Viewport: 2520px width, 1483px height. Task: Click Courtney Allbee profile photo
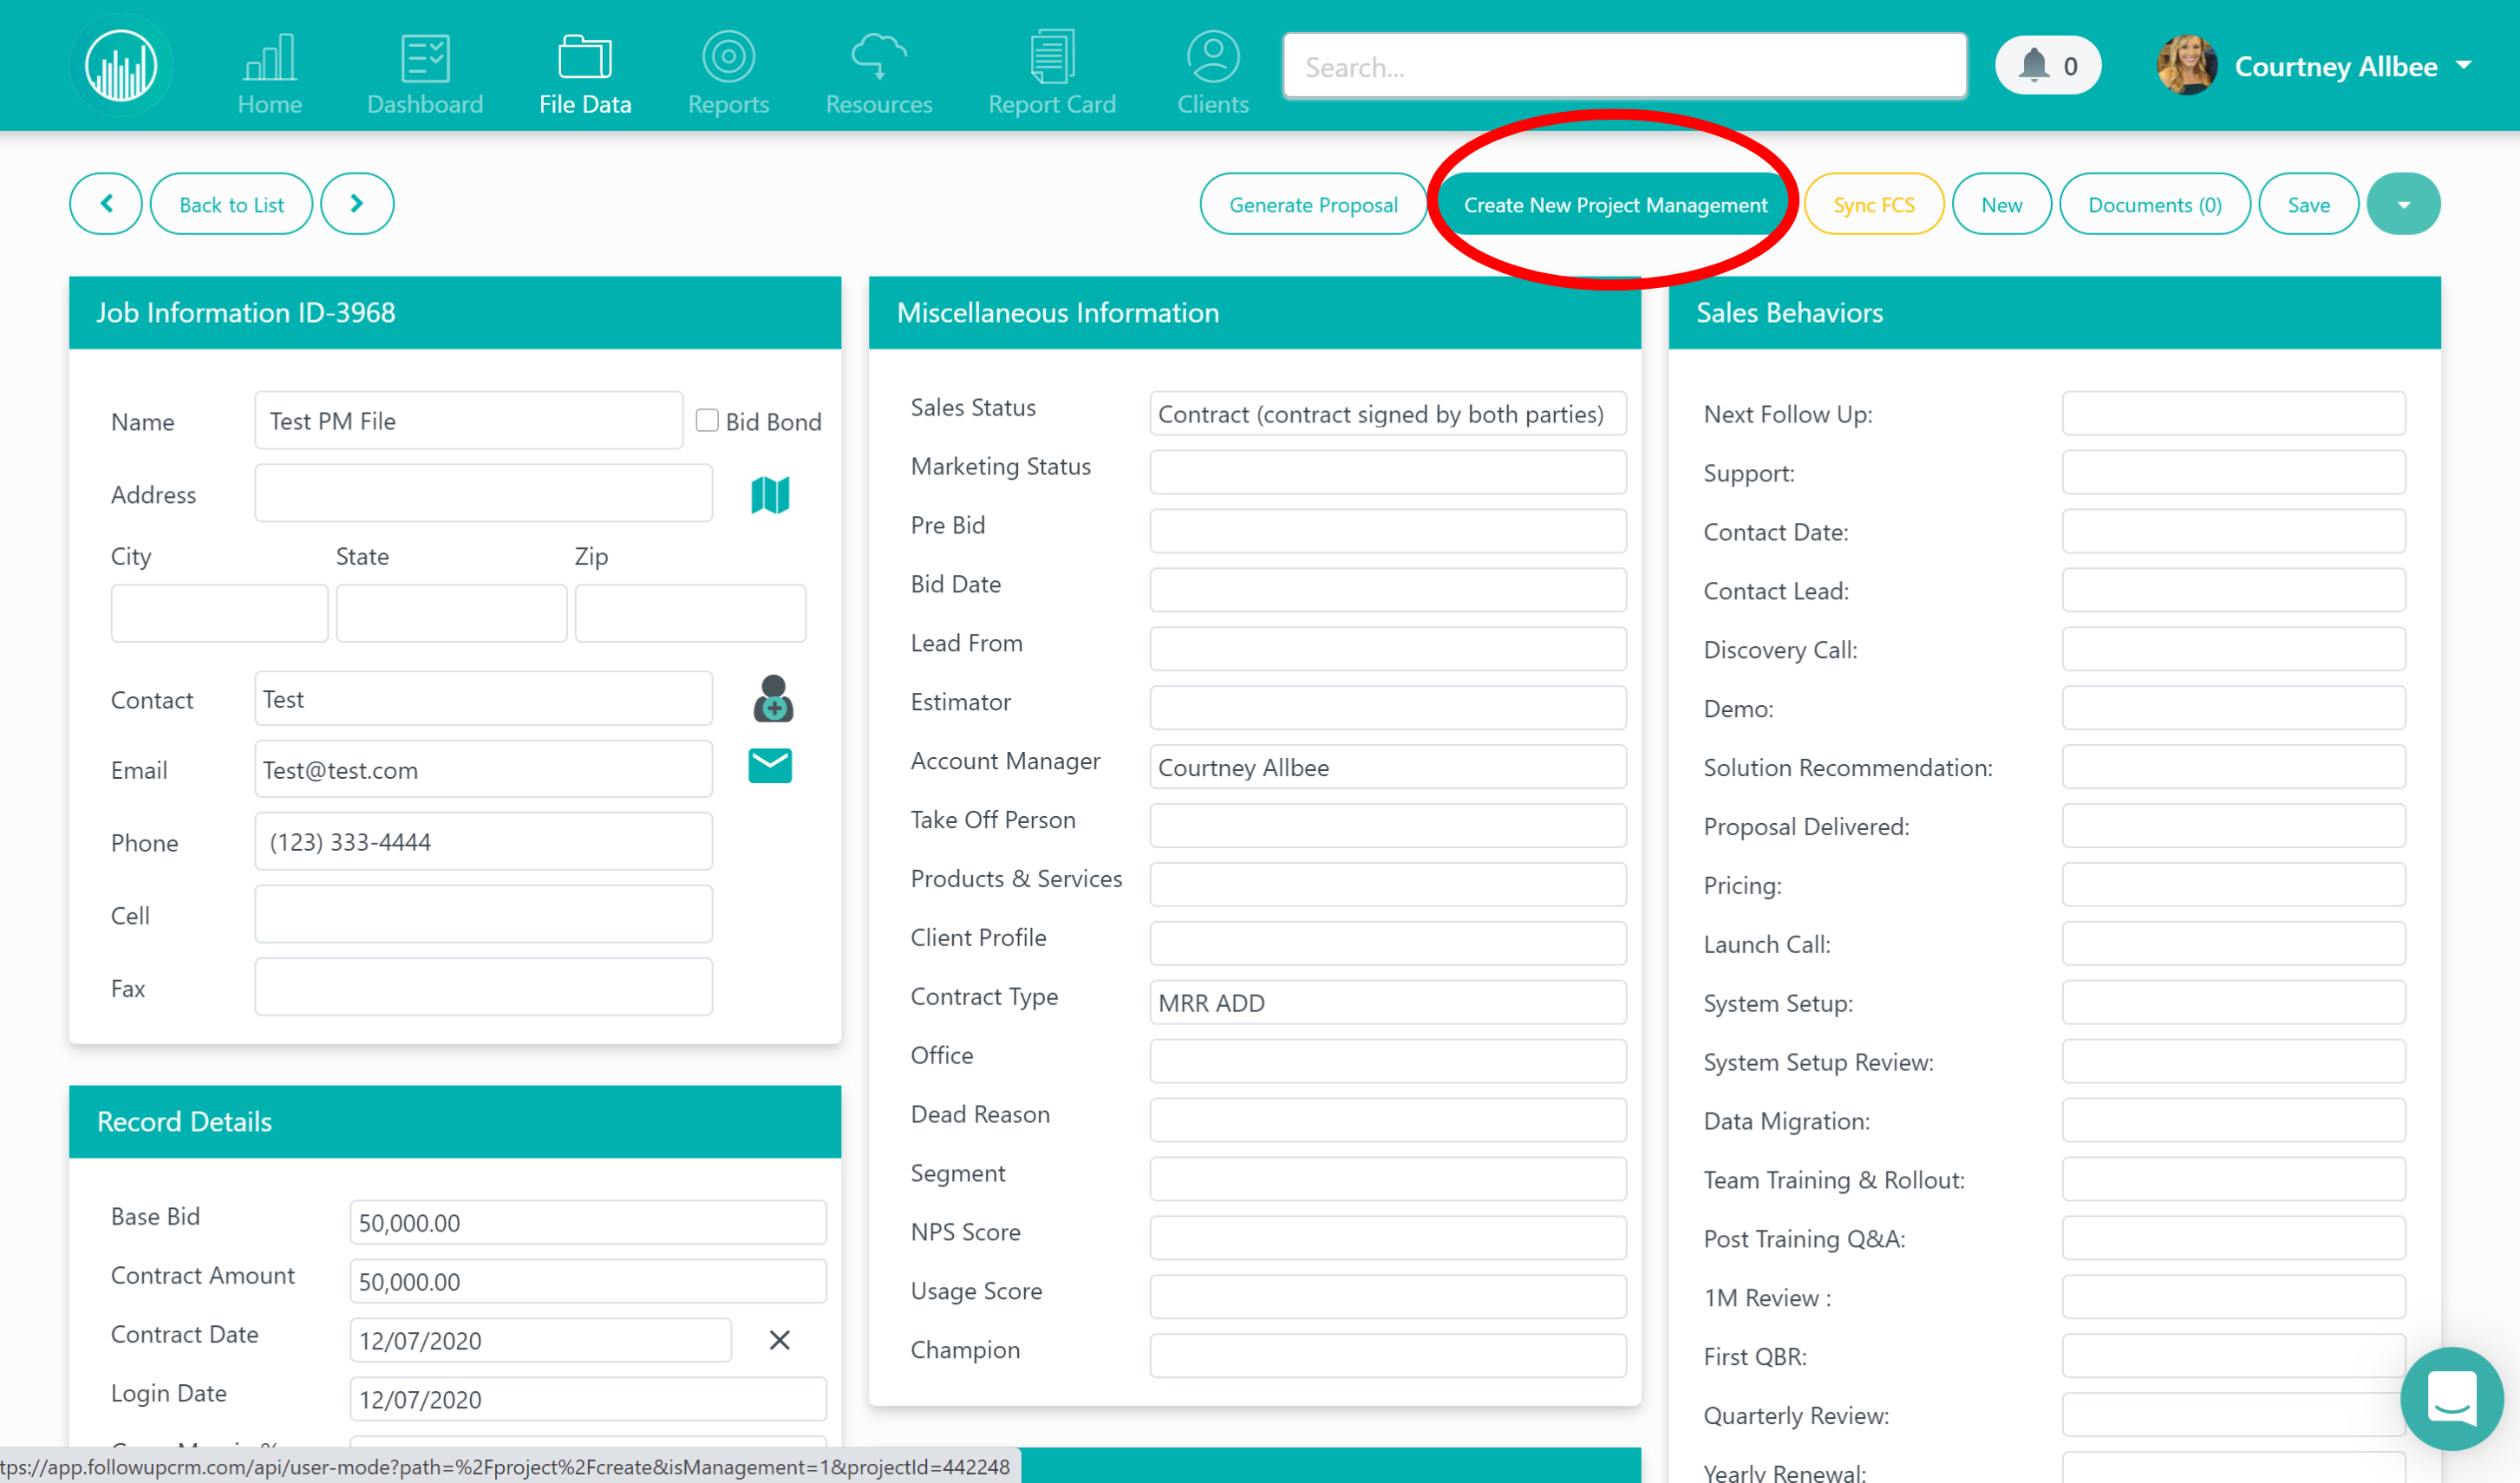(x=2187, y=66)
